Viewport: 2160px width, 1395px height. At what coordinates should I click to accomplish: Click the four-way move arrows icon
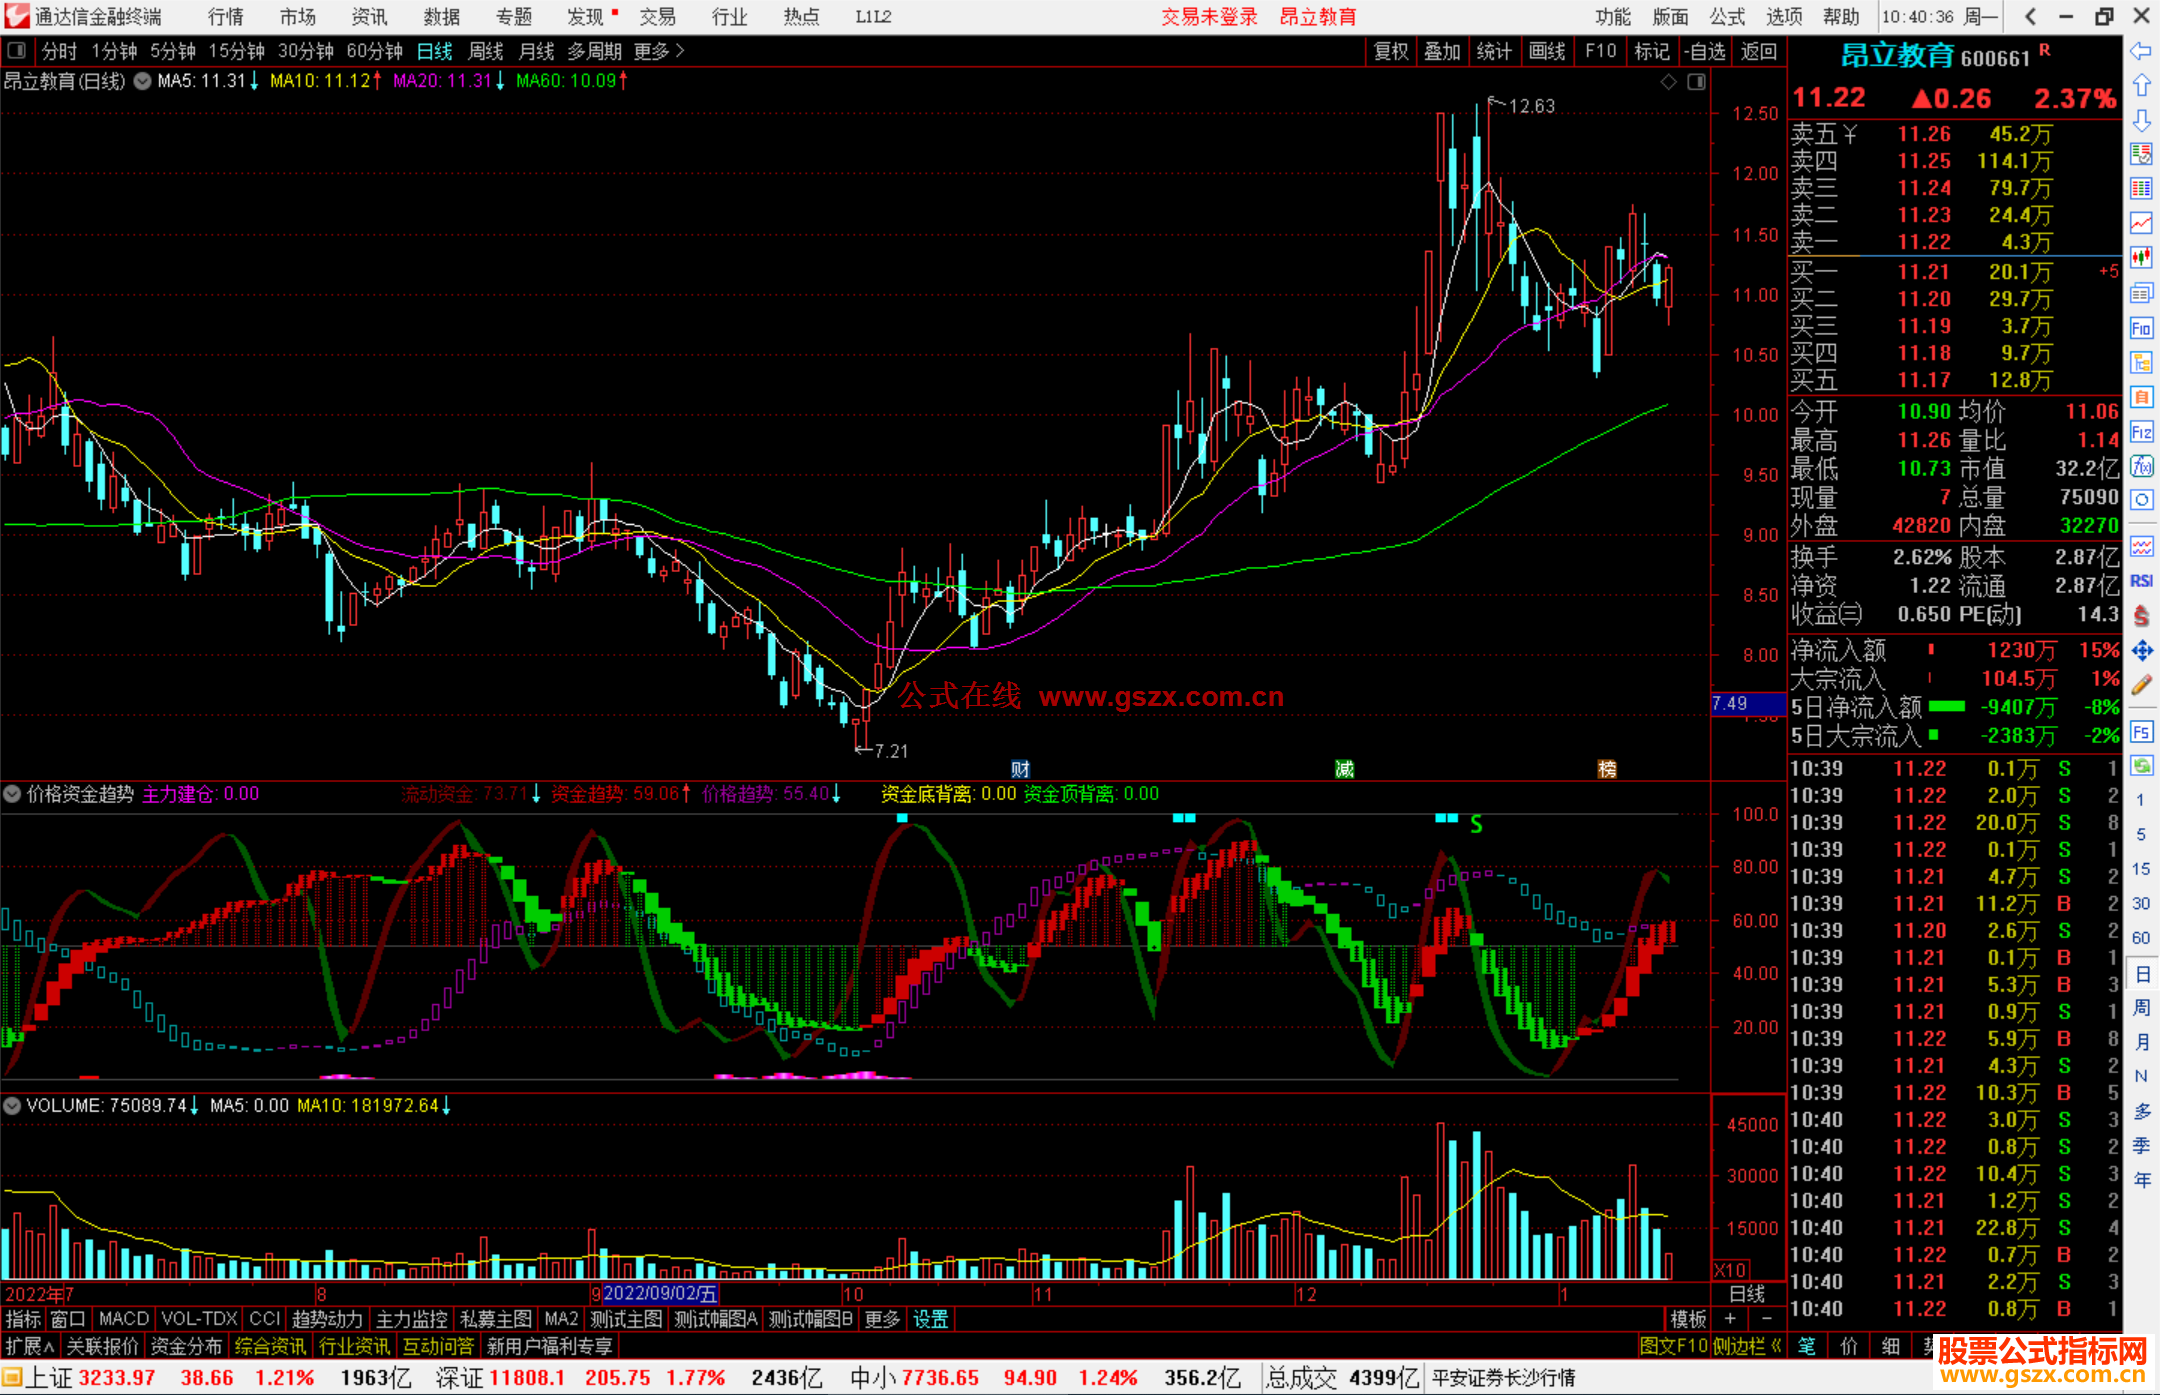click(x=2141, y=651)
